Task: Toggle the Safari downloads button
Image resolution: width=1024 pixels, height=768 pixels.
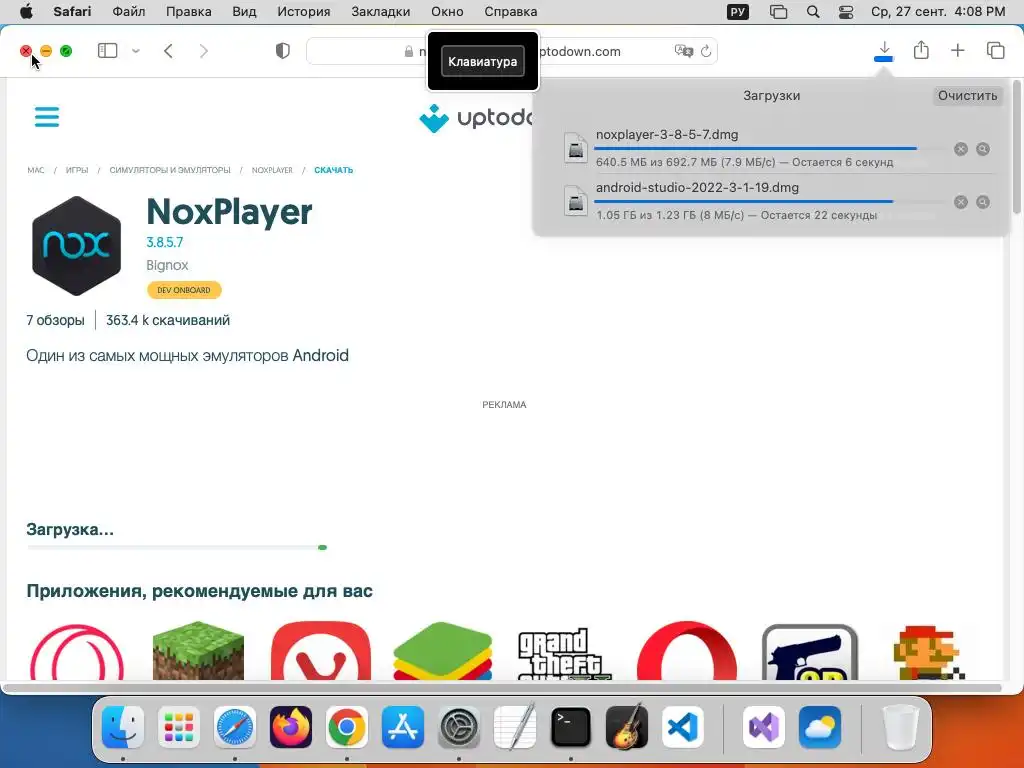Action: 884,51
